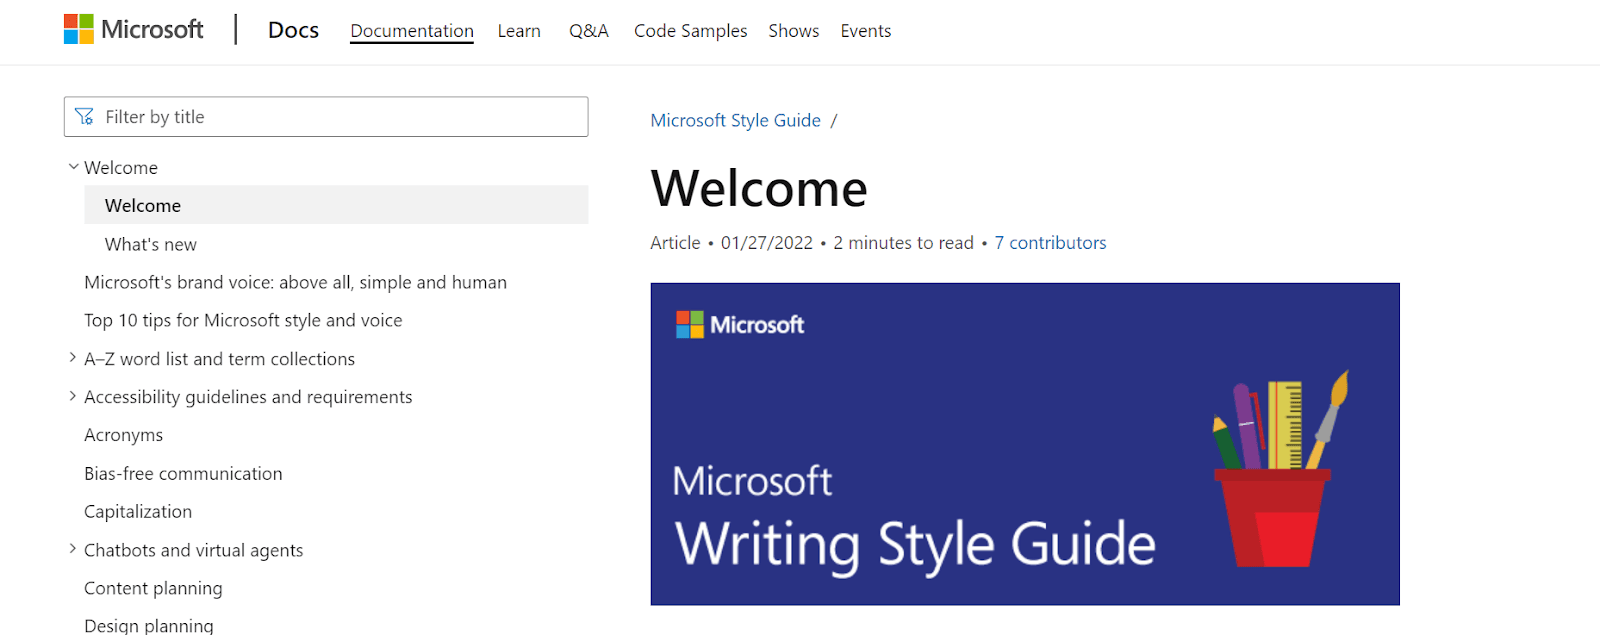Collapse the Welcome section chevron

pyautogui.click(x=73, y=167)
